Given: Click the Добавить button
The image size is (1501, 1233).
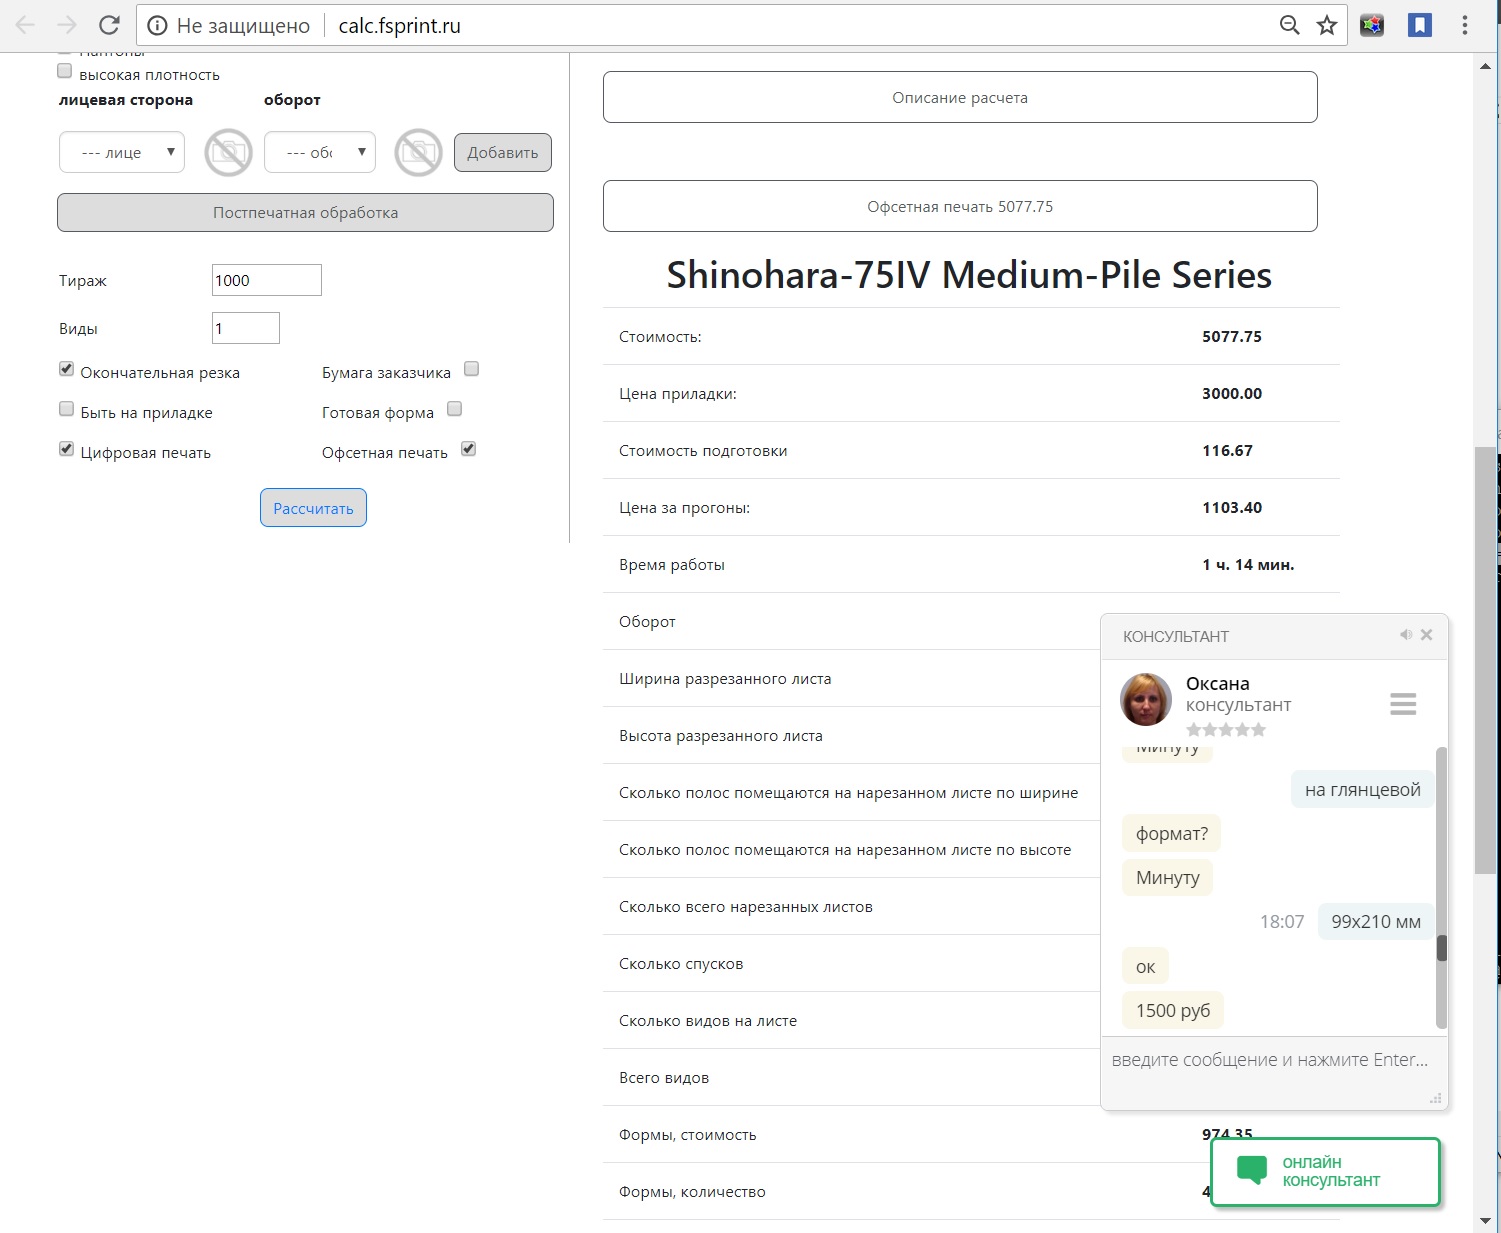Looking at the screenshot, I should click(503, 152).
